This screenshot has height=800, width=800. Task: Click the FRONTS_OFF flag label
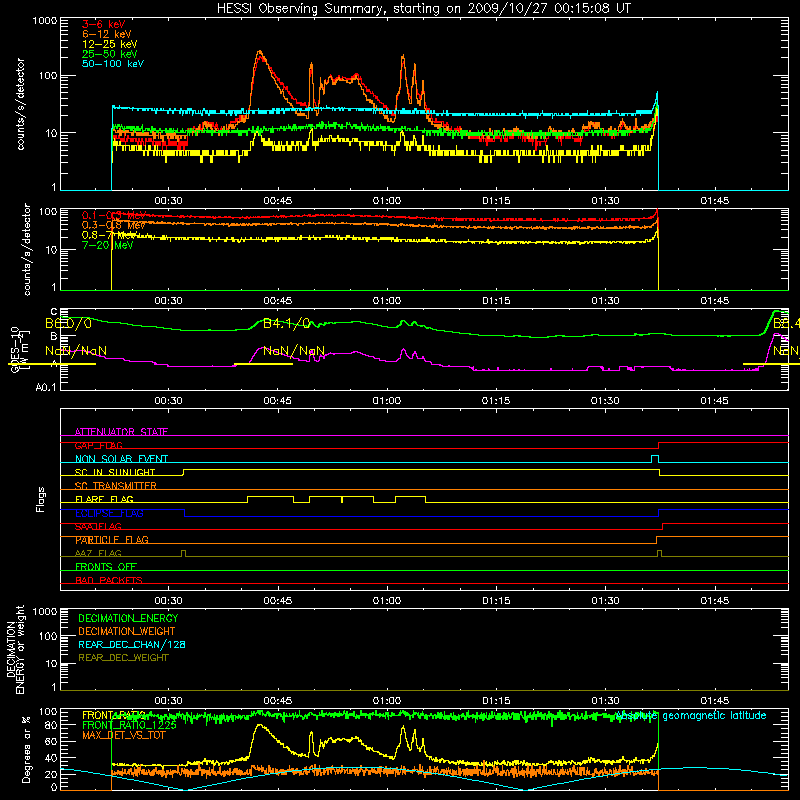(x=106, y=567)
